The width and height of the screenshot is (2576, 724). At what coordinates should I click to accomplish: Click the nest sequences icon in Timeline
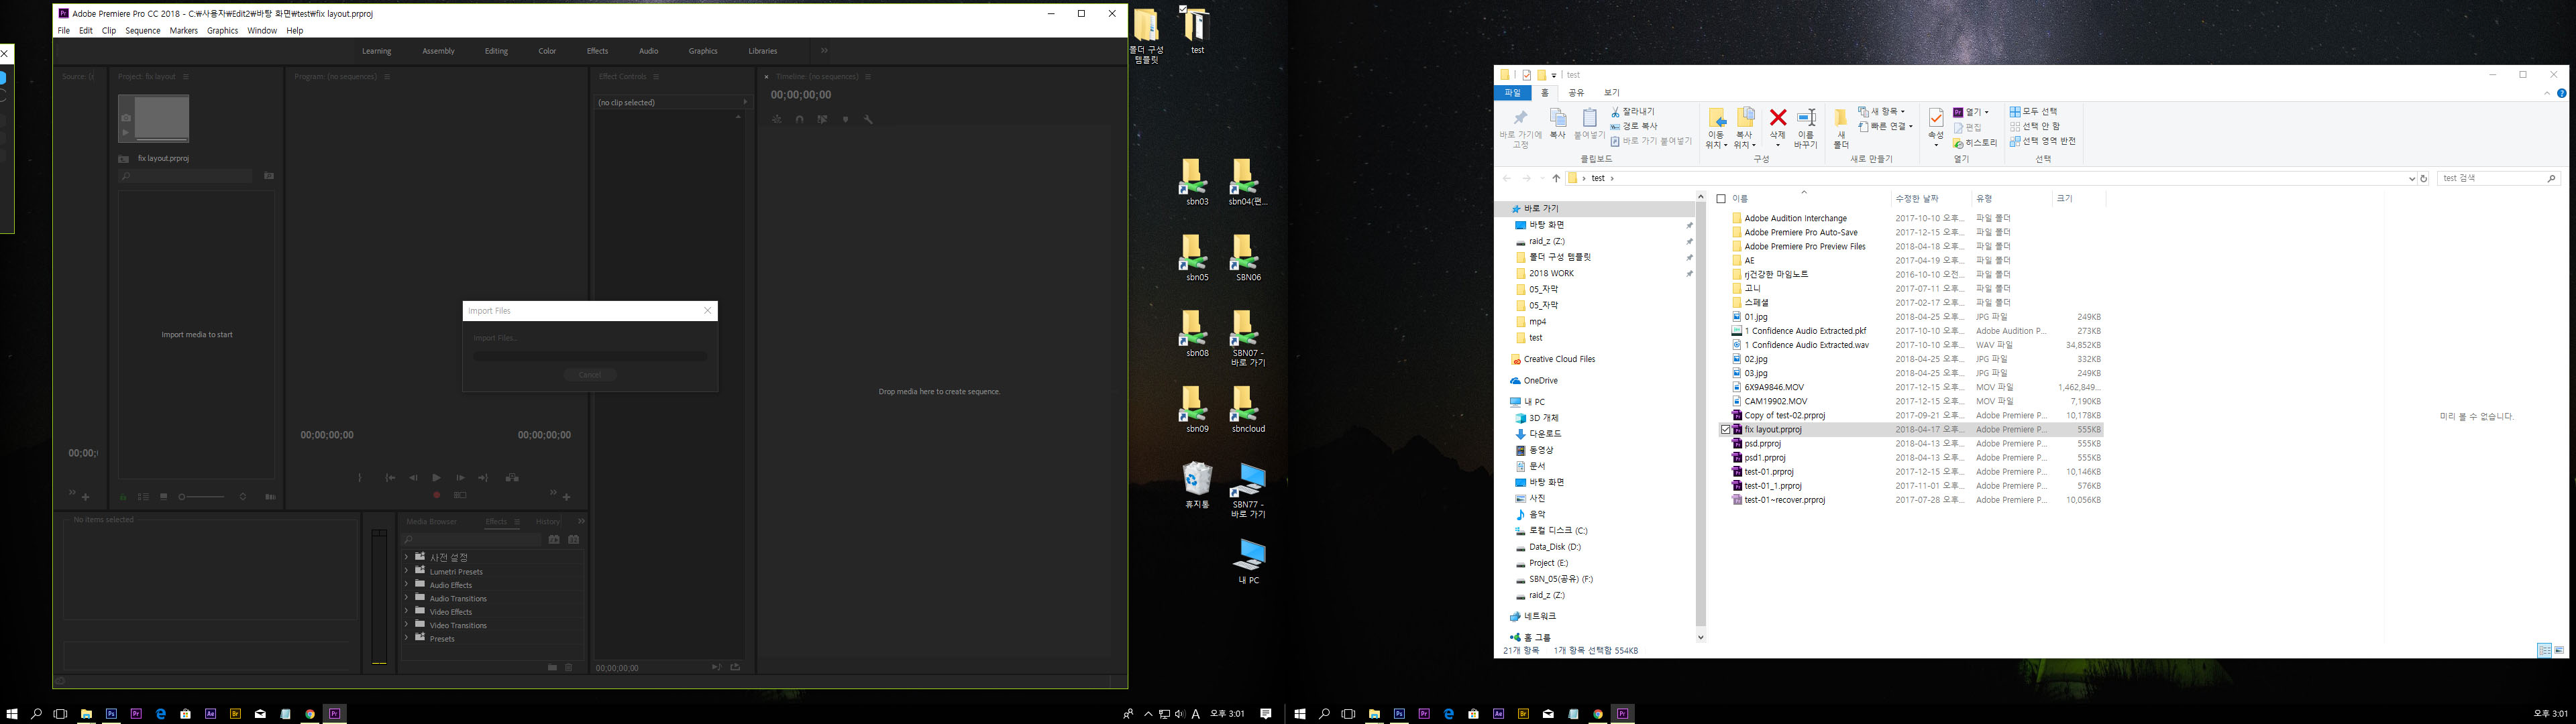pyautogui.click(x=776, y=119)
